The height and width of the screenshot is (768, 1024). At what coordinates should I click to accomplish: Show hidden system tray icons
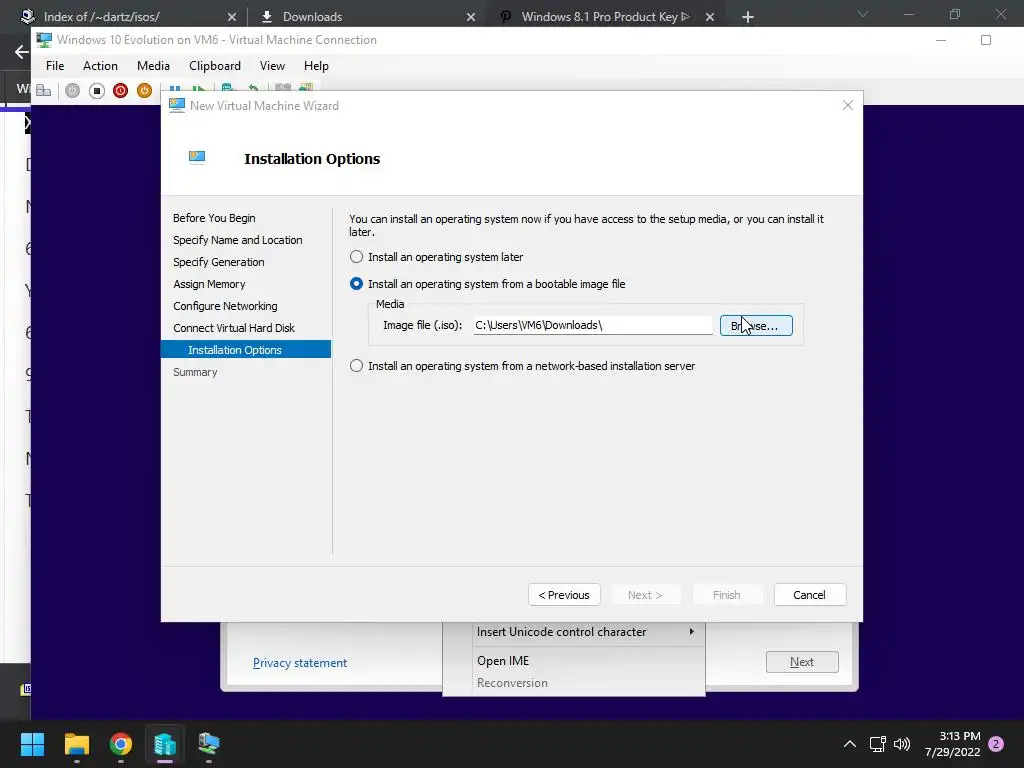850,744
